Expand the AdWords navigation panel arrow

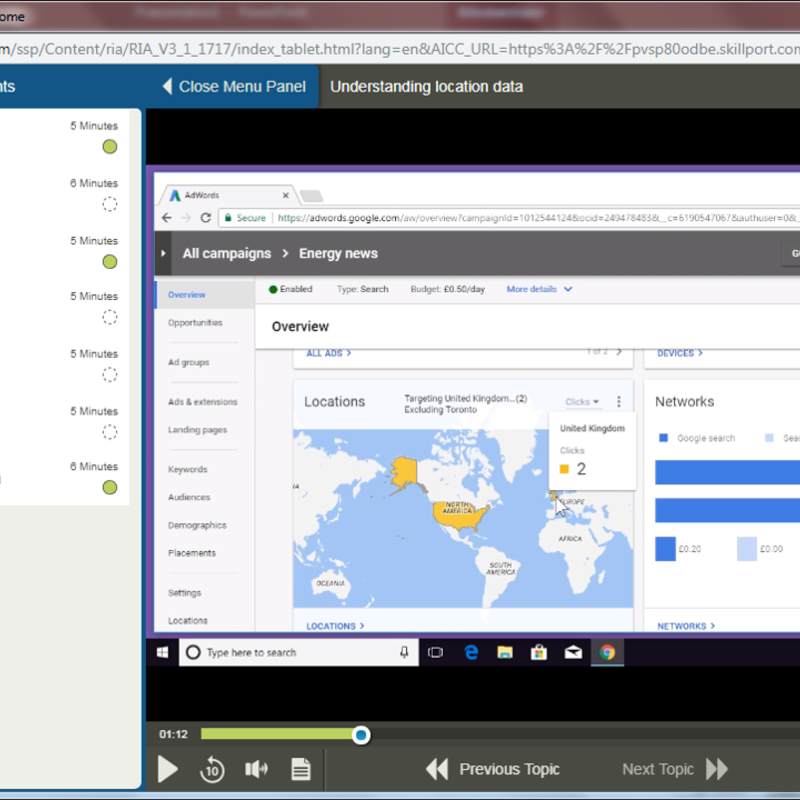[x=163, y=253]
